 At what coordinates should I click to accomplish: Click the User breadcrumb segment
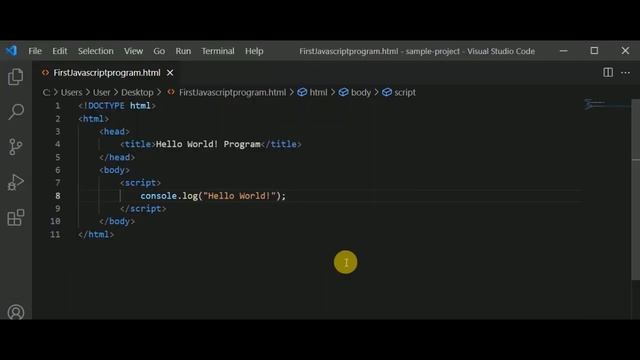(x=102, y=92)
